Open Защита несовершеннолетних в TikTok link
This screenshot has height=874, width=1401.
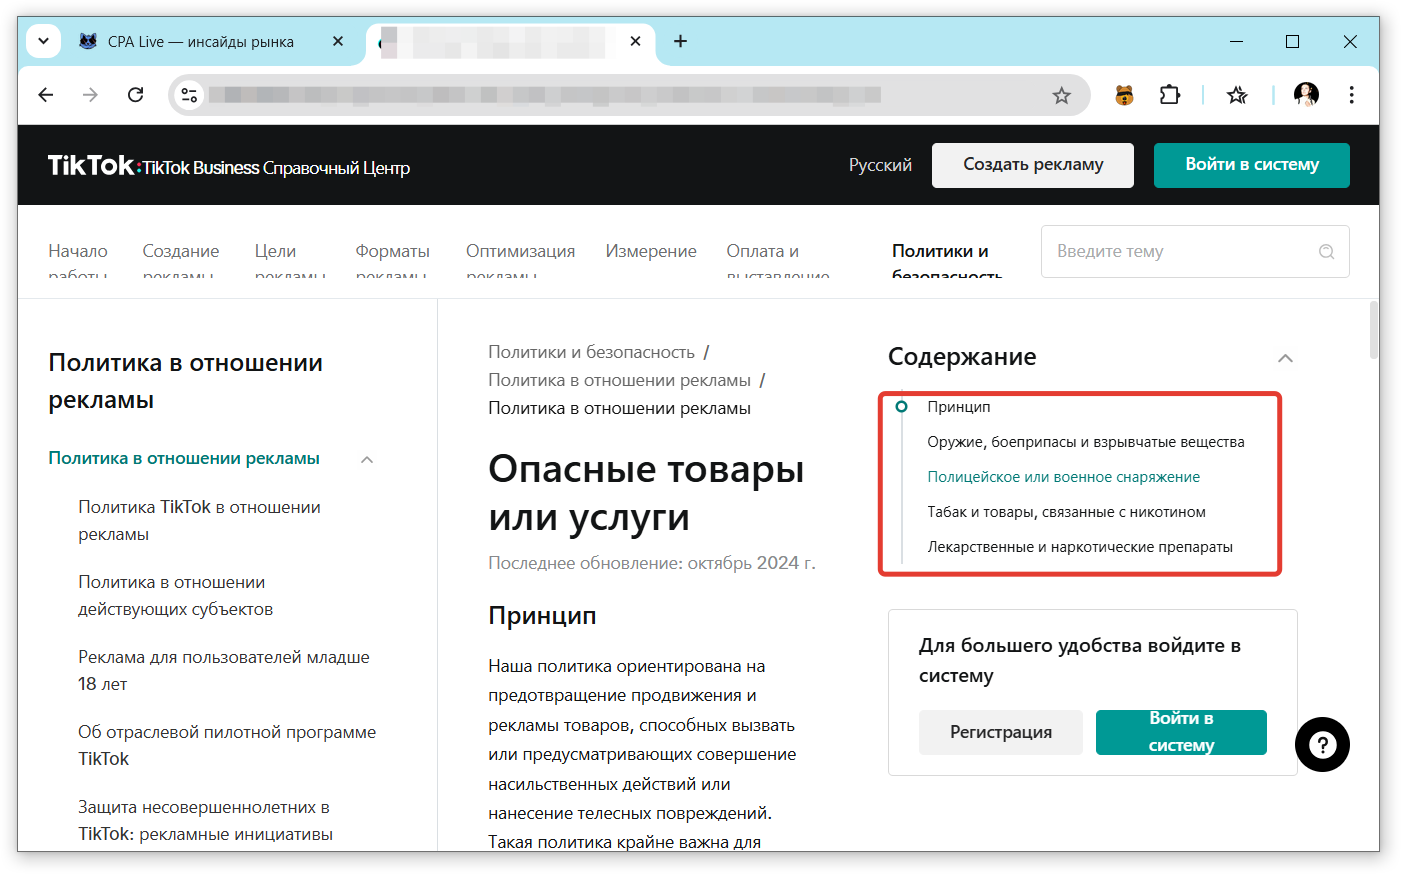coord(206,820)
